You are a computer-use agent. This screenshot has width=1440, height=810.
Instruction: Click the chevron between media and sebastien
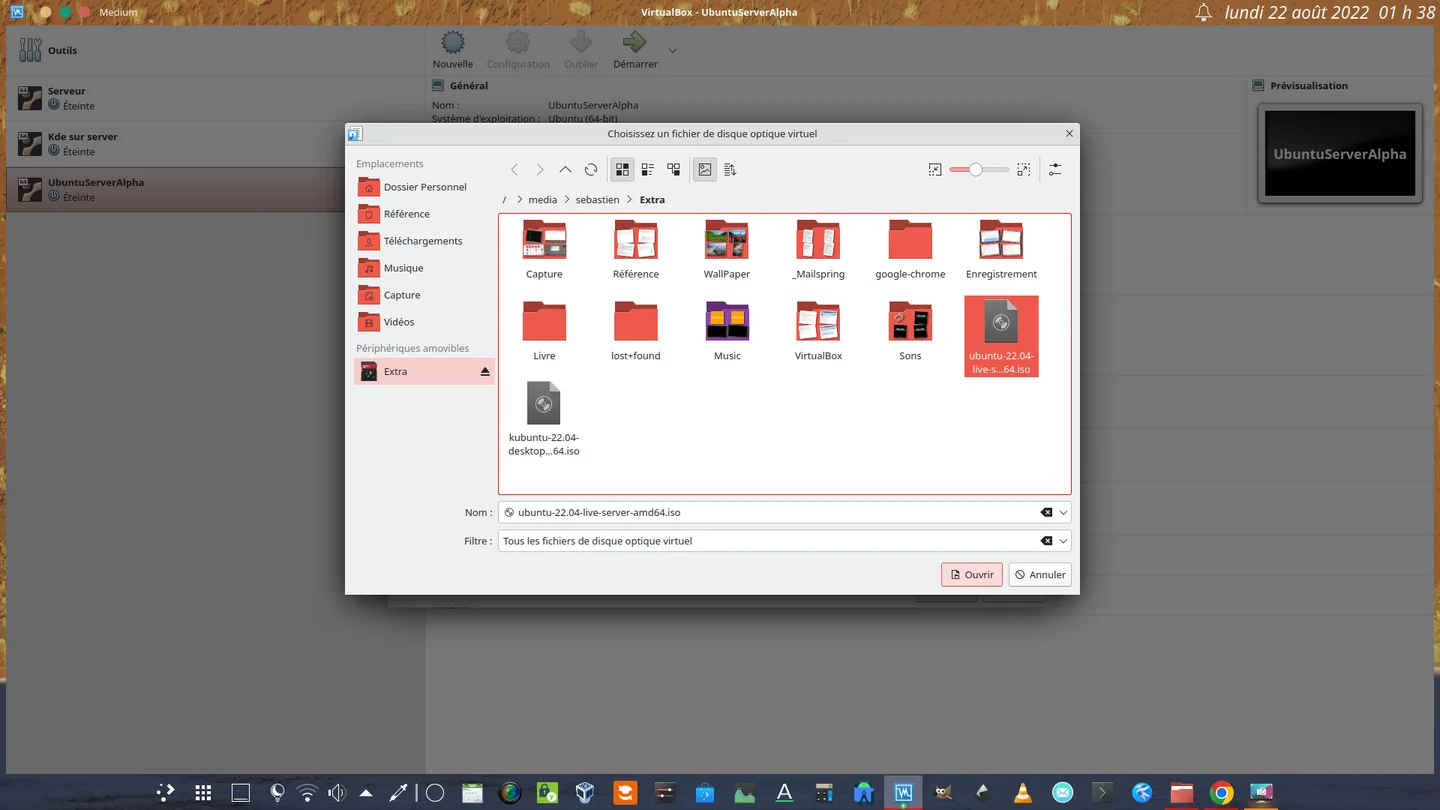(566, 200)
